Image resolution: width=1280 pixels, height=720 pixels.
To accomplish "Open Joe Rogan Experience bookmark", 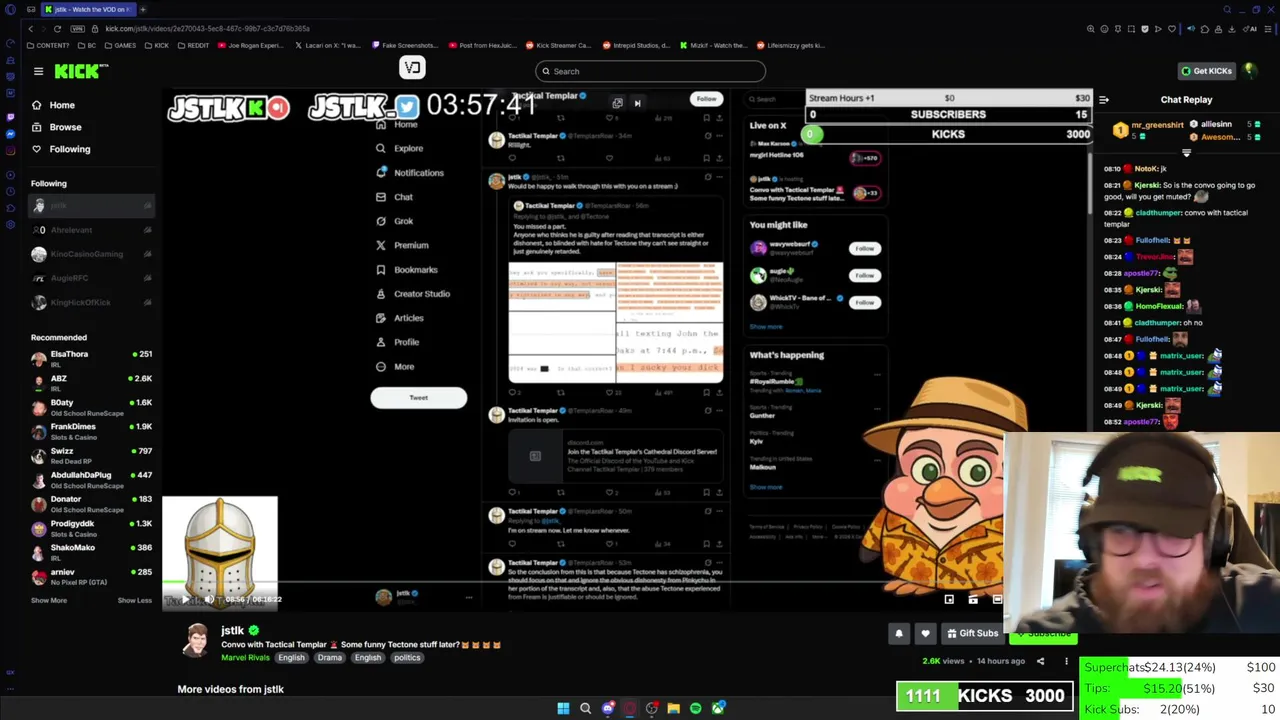I will [x=250, y=45].
